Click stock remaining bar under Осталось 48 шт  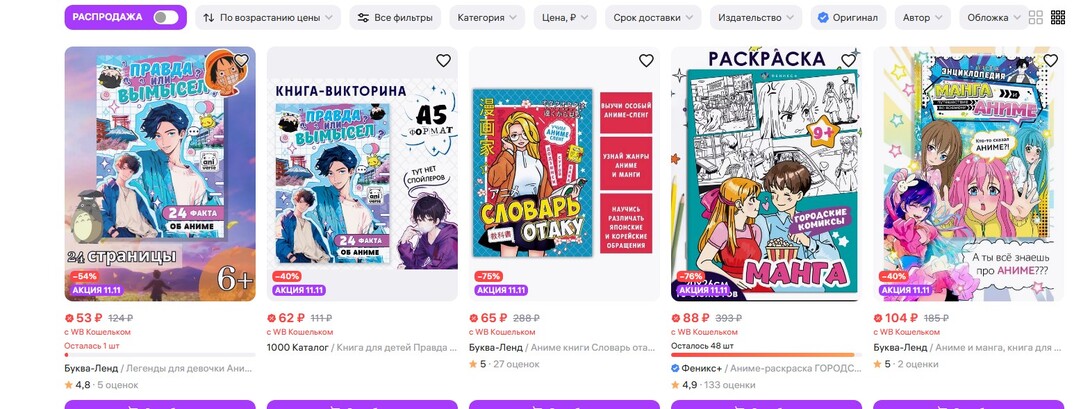[766, 355]
